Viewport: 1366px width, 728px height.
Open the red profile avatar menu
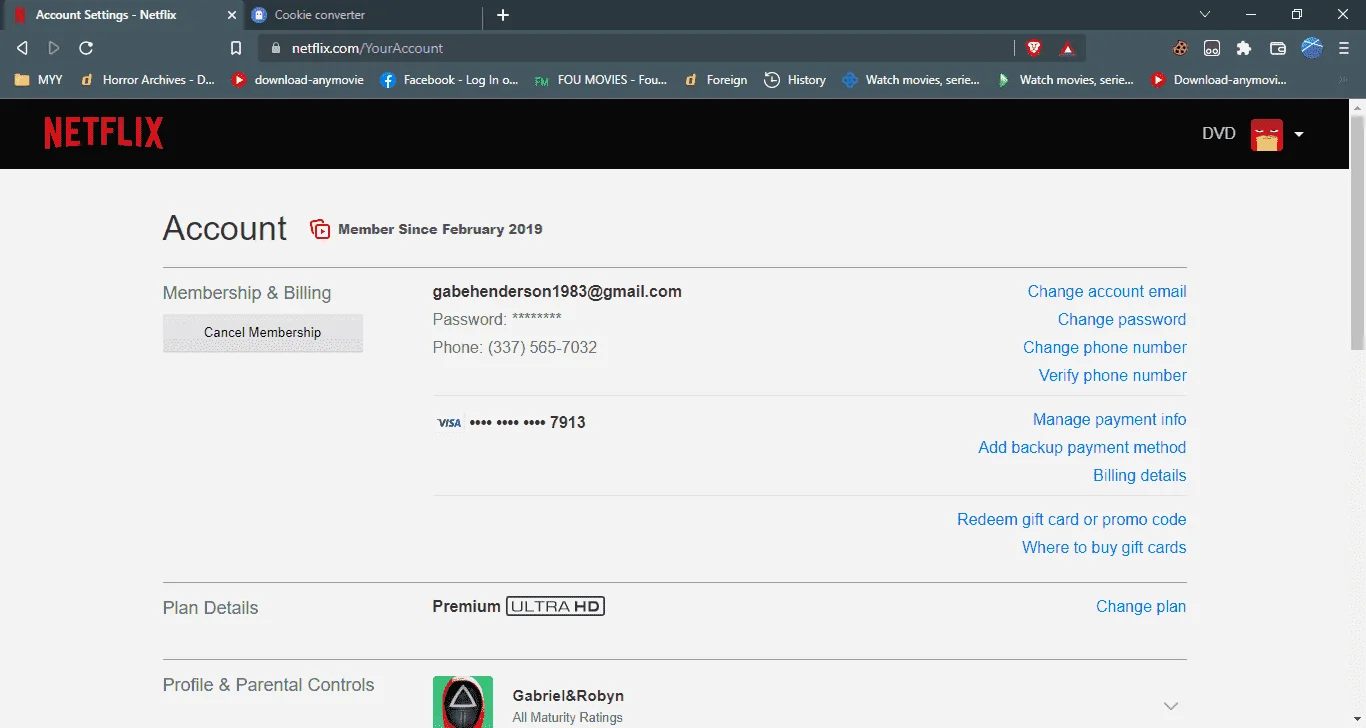pos(1266,134)
